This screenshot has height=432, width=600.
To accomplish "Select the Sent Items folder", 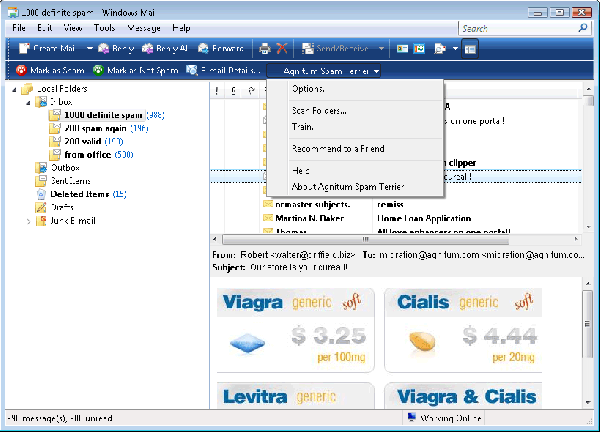I will click(x=63, y=181).
